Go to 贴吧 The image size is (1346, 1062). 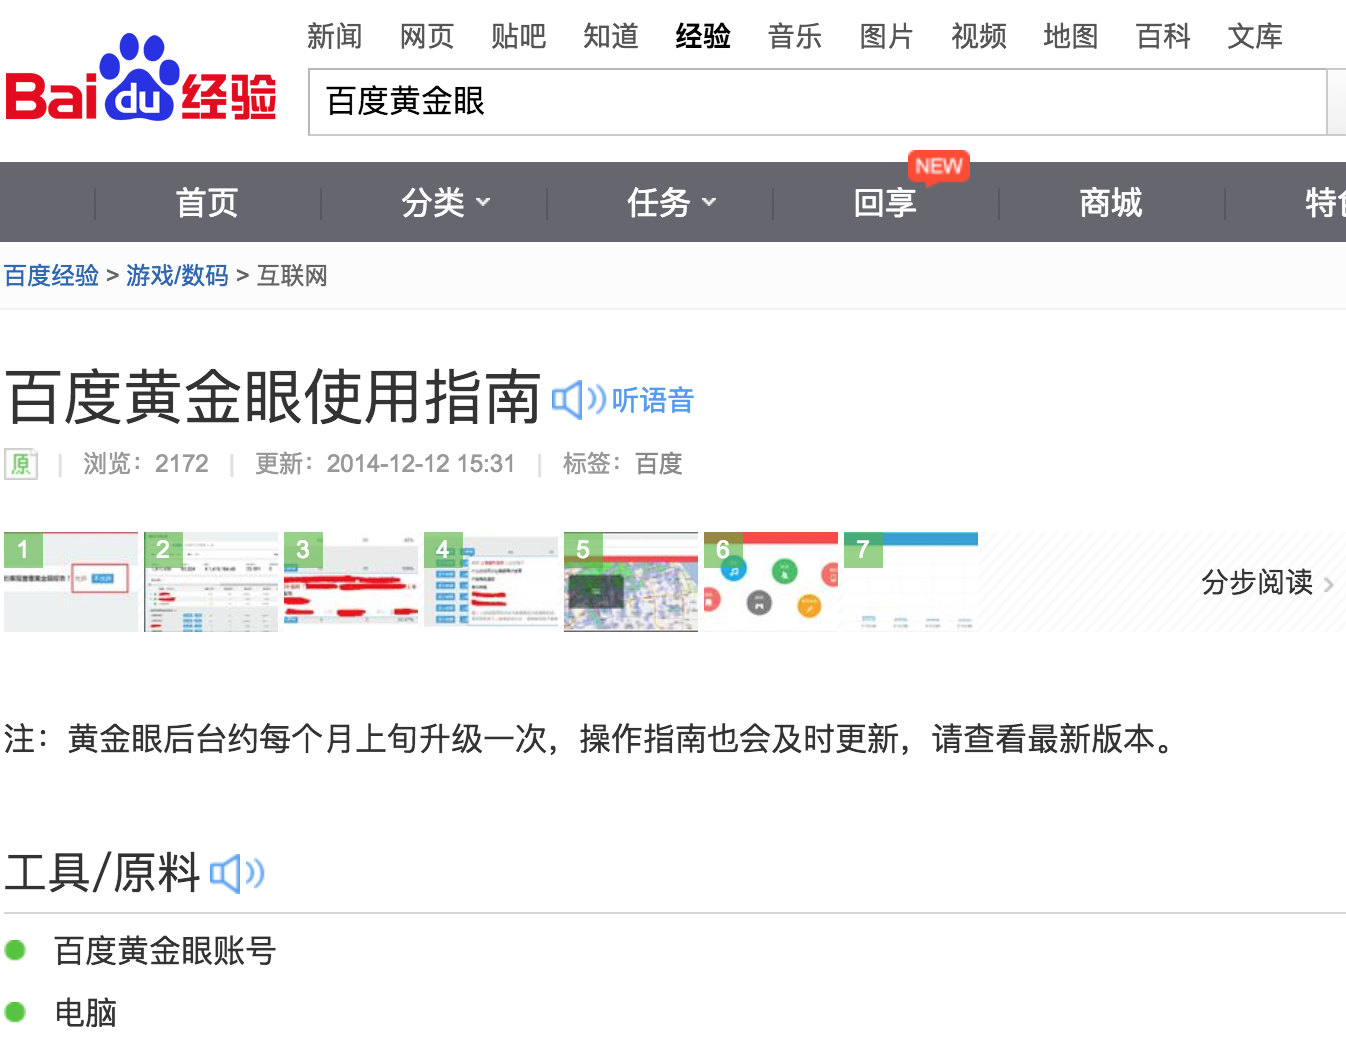pyautogui.click(x=518, y=37)
